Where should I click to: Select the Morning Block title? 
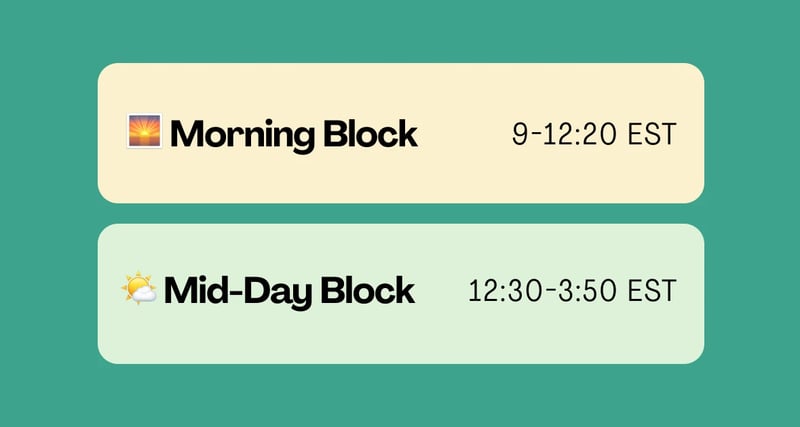[x=293, y=134]
